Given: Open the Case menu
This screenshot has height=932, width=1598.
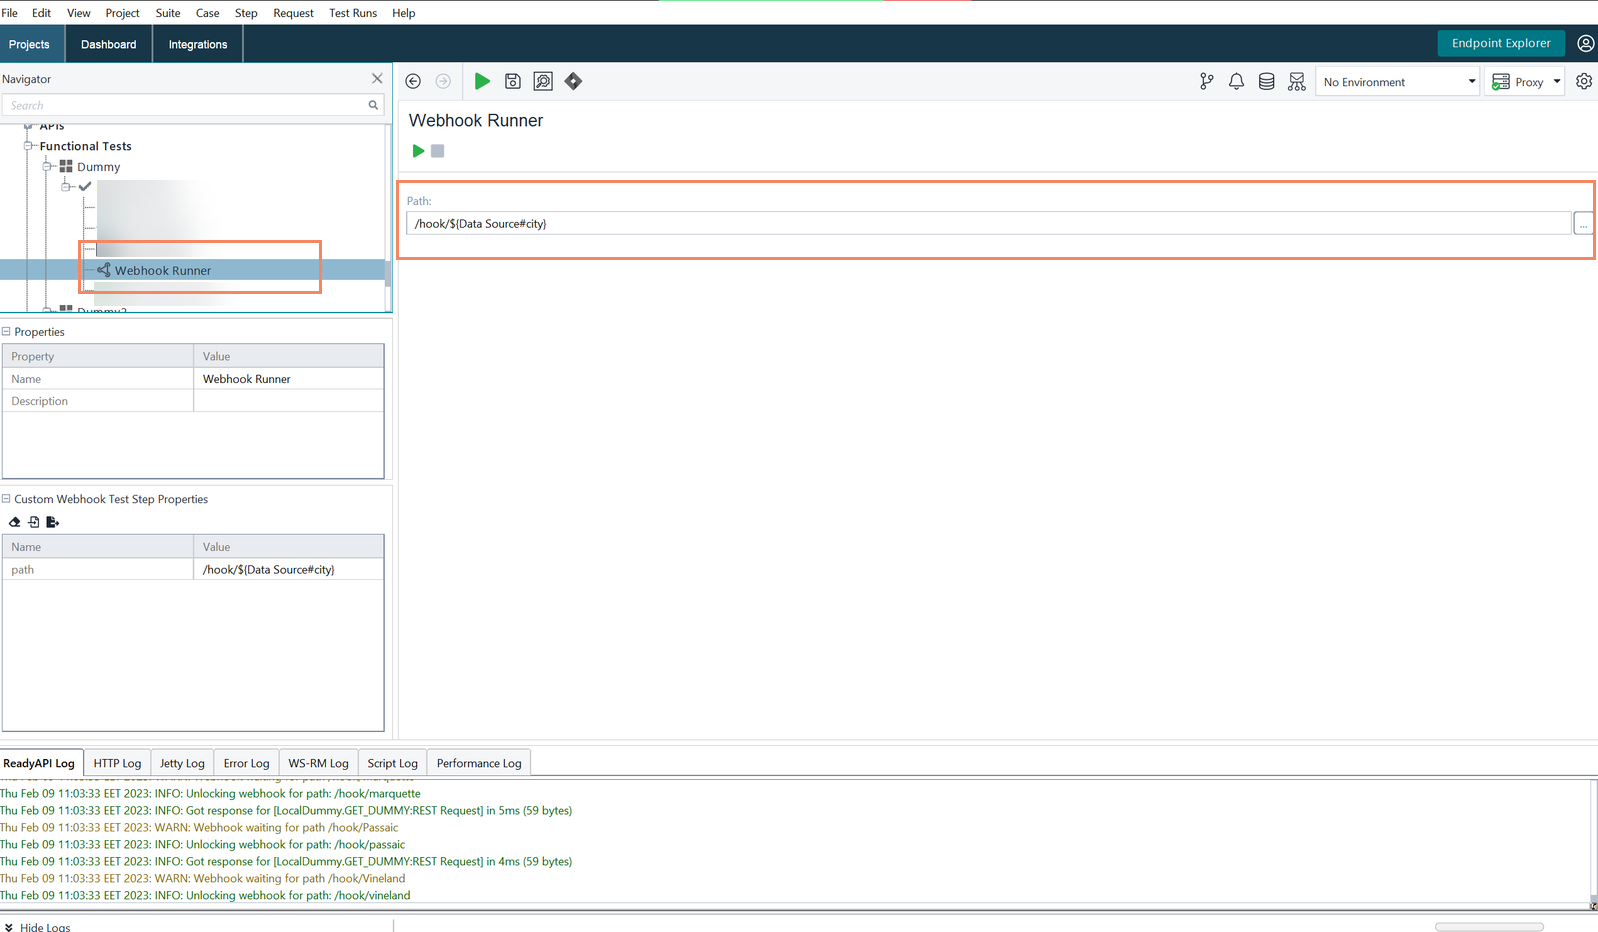Looking at the screenshot, I should click(x=207, y=13).
